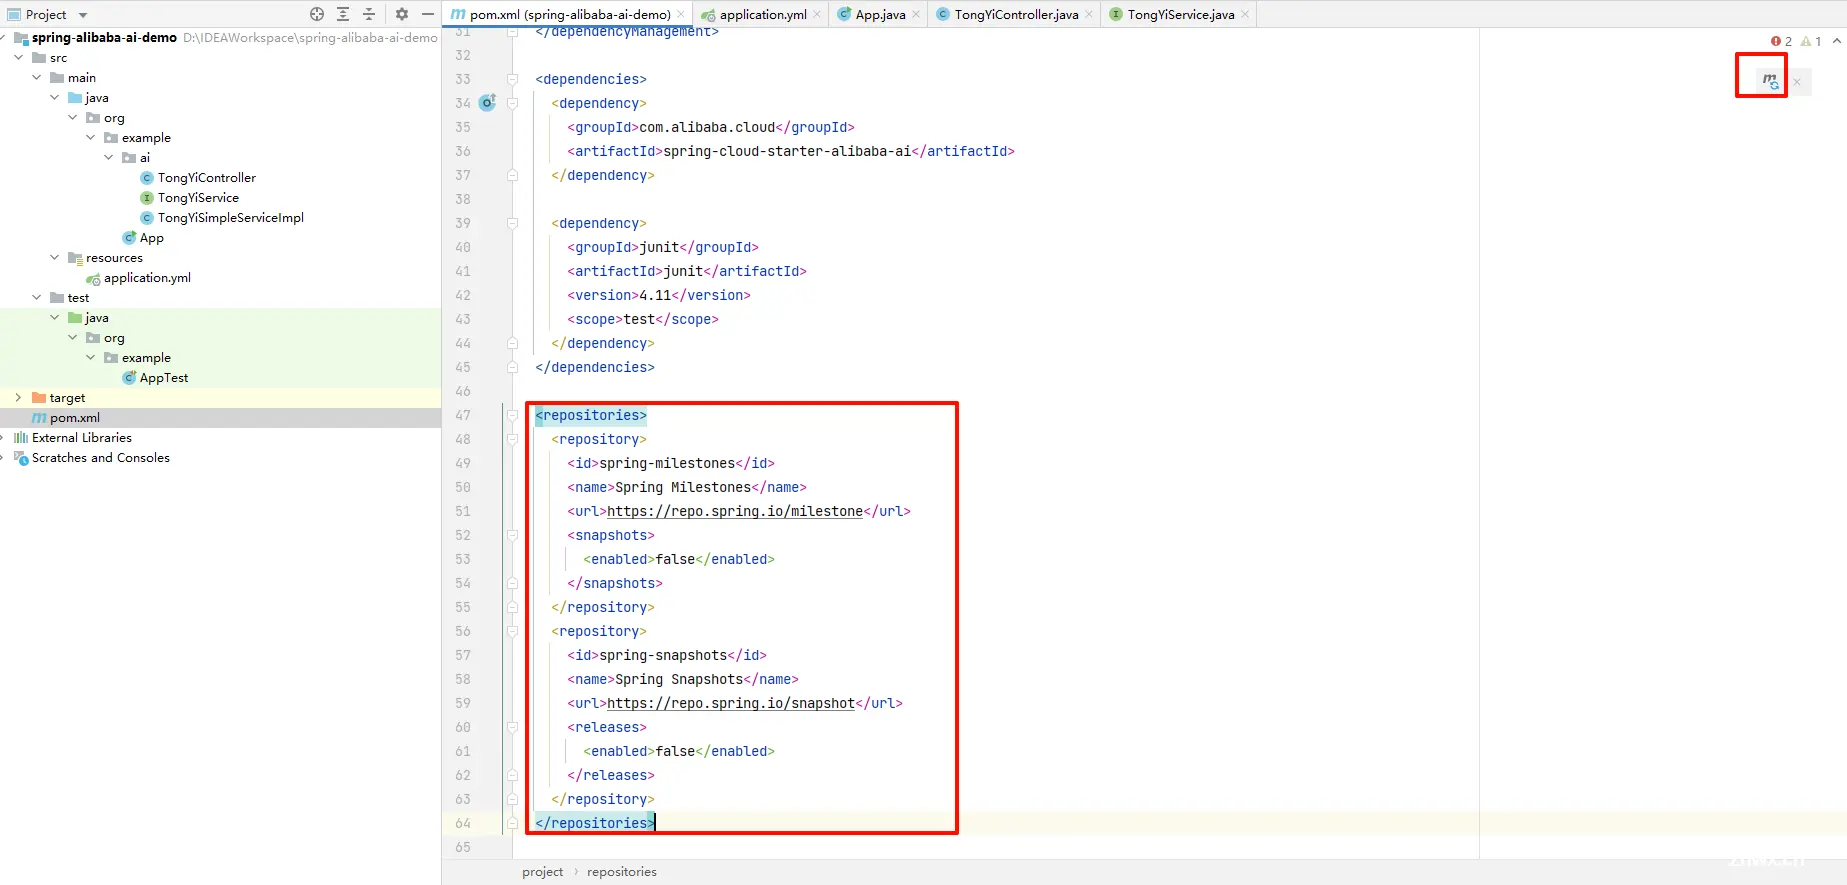Viewport: 1847px width, 885px height.
Task: Click the spring-cloud-starter-alibaba-ai artifactId text
Action: [x=787, y=151]
